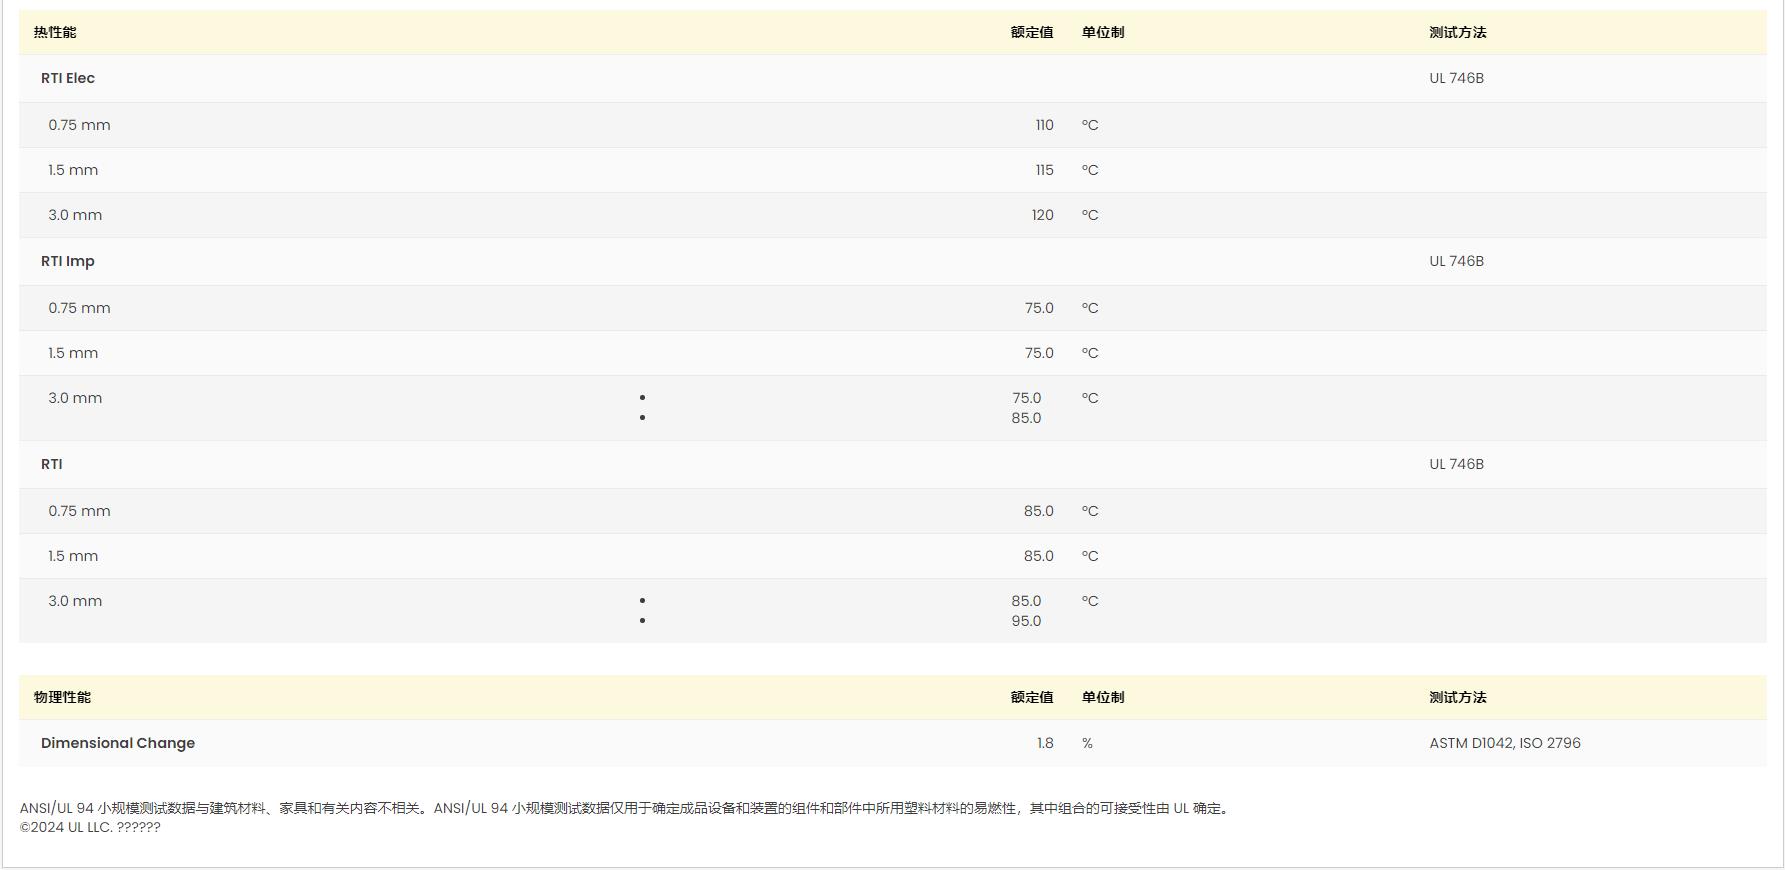Click the 物理性能 section header

point(62,697)
